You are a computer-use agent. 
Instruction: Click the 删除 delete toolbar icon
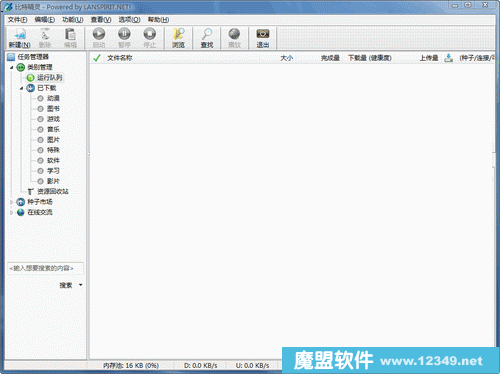[45, 38]
